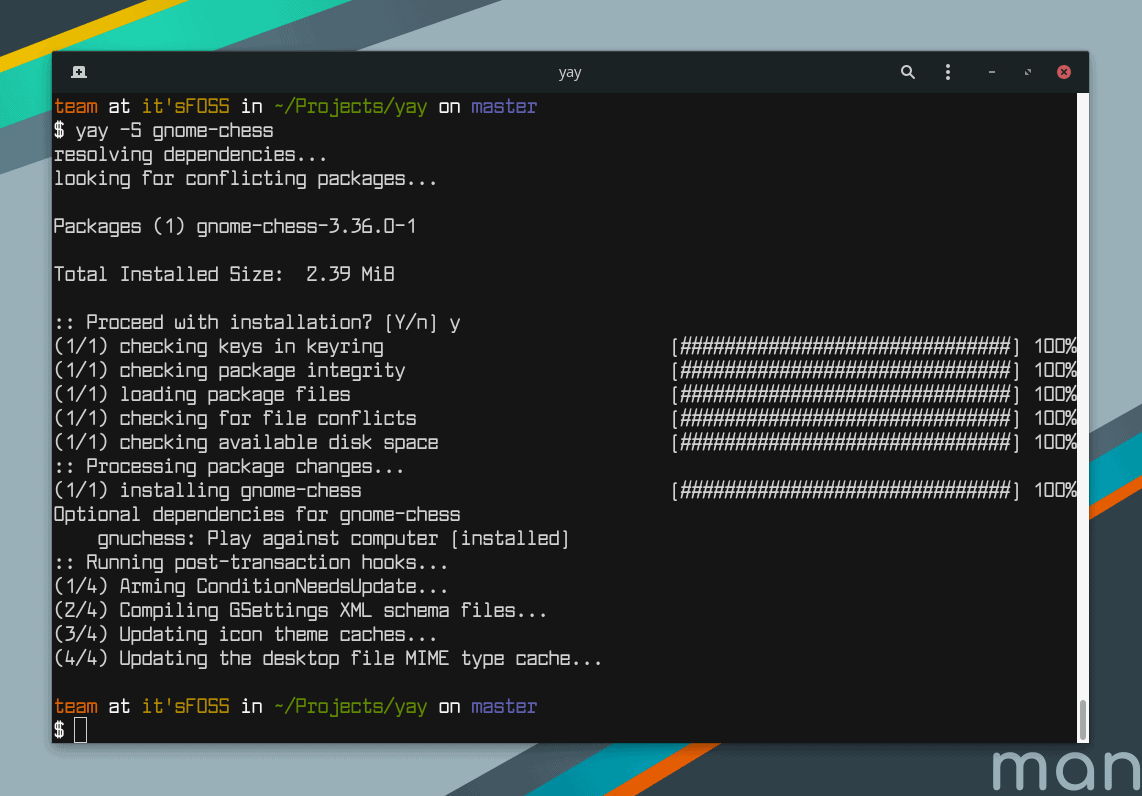This screenshot has width=1142, height=796.
Task: Click the search magnifier icon
Action: (x=907, y=72)
